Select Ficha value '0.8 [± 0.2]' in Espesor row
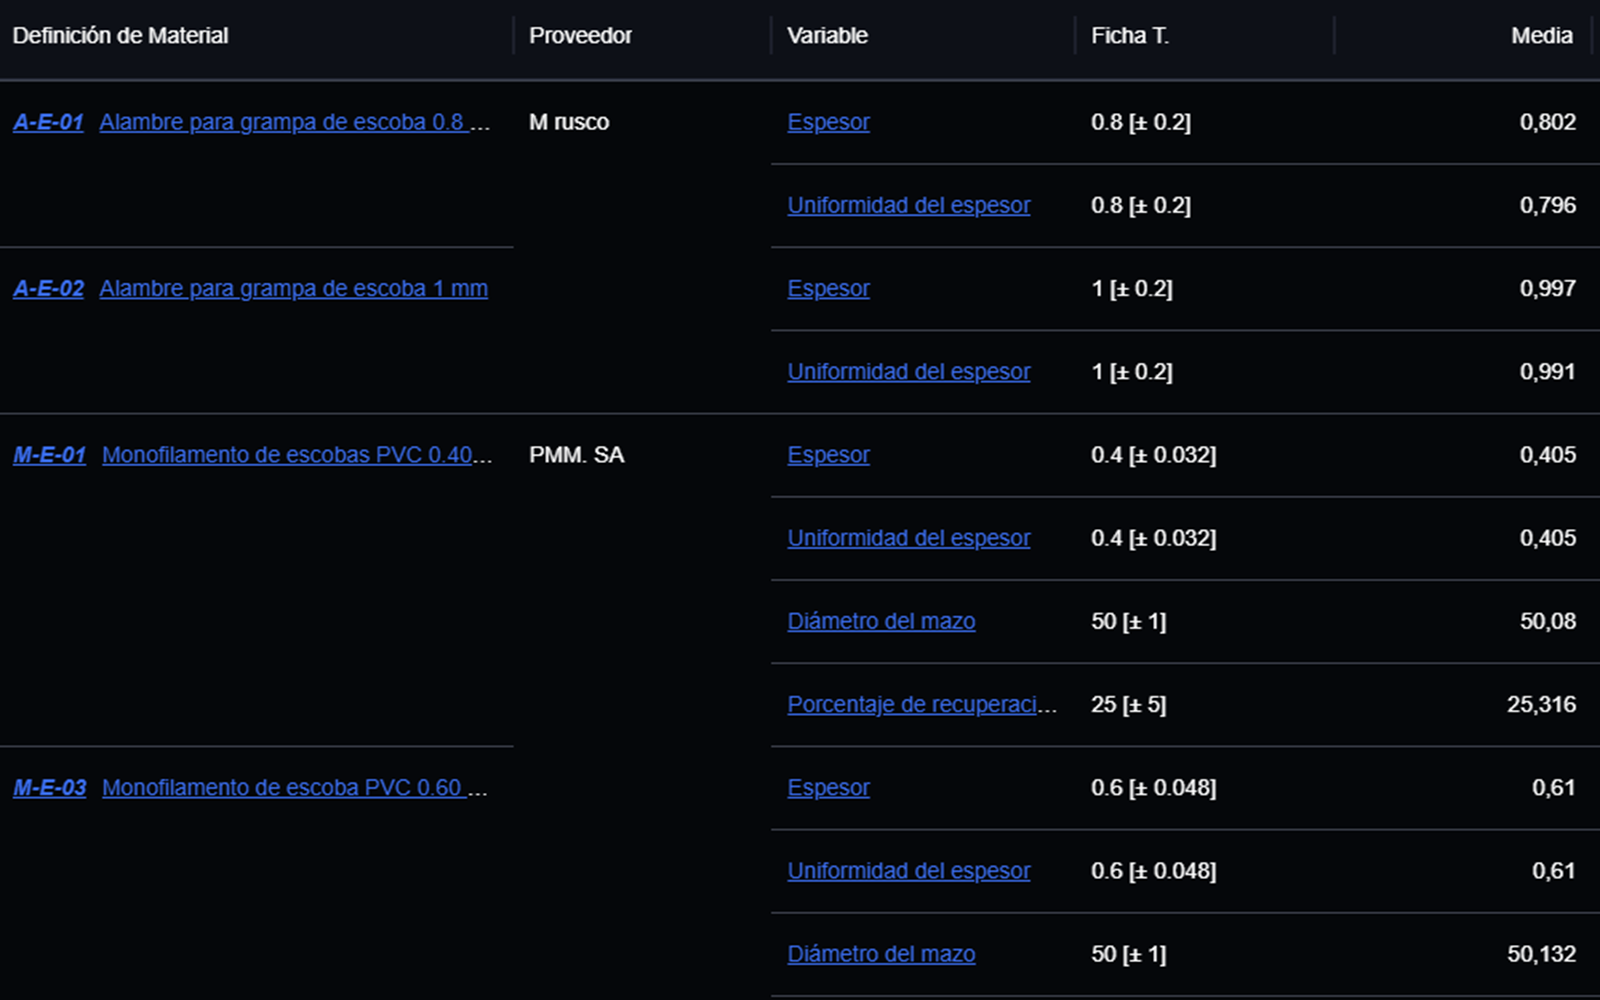Screen dimensions: 1600x1000 (x=1141, y=122)
